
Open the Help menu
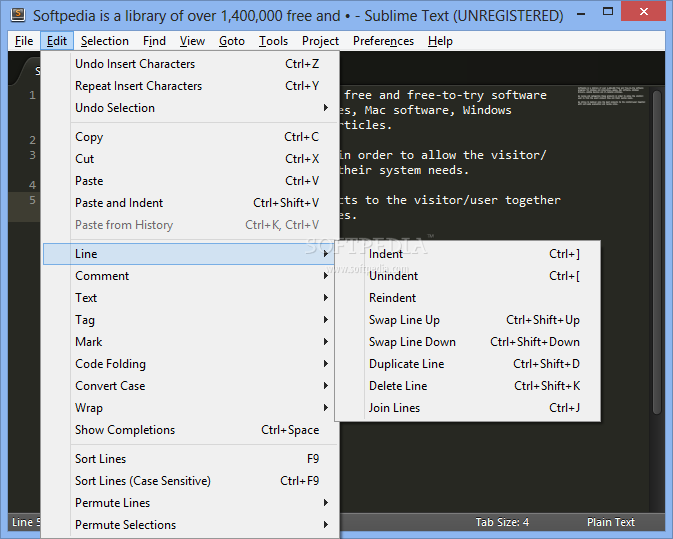click(440, 41)
